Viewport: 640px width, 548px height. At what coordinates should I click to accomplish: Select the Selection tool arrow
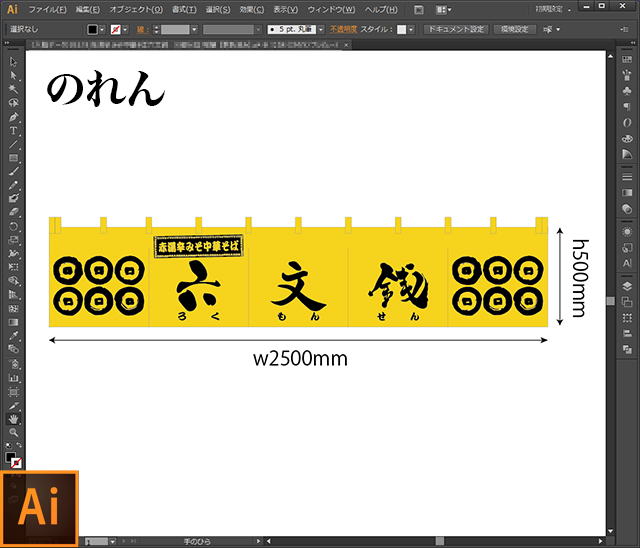pyautogui.click(x=13, y=62)
